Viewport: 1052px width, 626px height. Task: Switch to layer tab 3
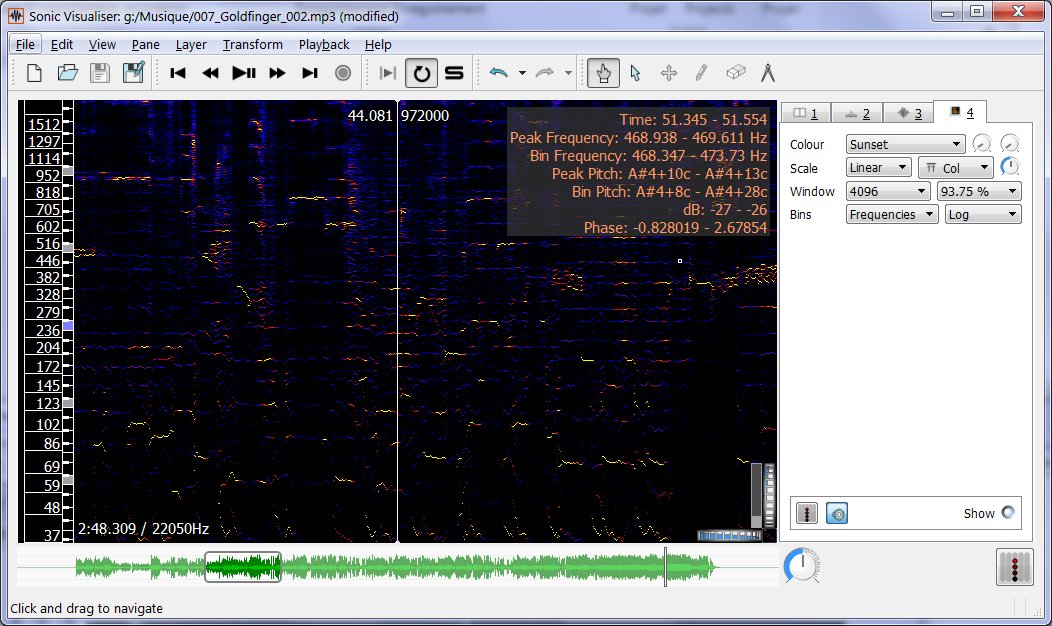(909, 113)
